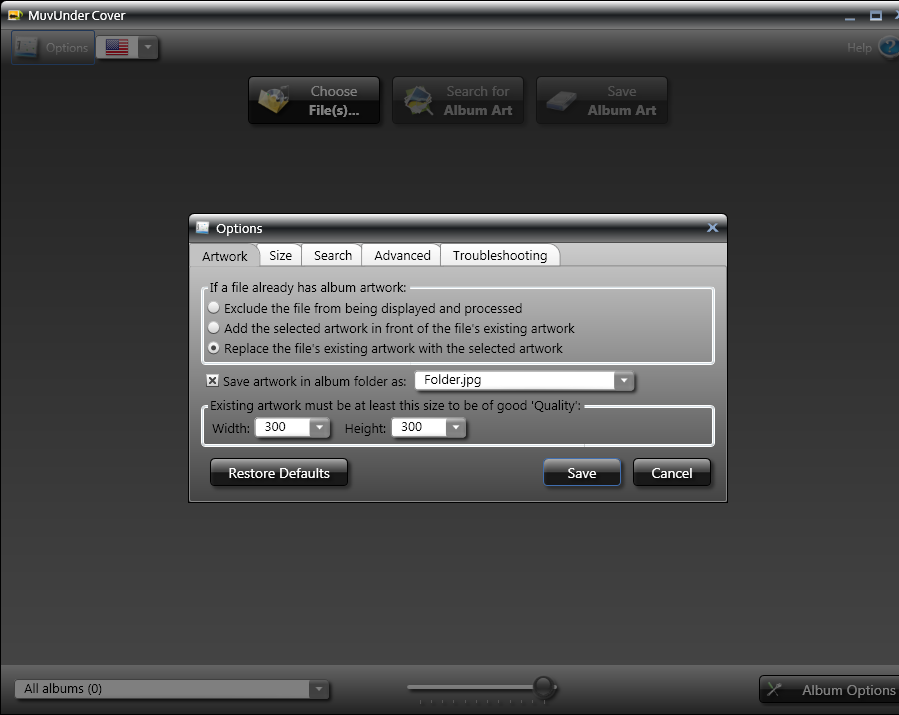The image size is (899, 715).
Task: Select Exclude the file from being displayed
Action: coord(214,309)
